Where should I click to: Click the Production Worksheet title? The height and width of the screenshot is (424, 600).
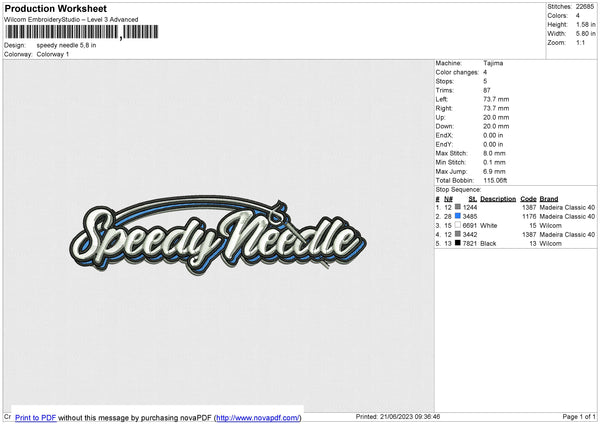click(56, 8)
